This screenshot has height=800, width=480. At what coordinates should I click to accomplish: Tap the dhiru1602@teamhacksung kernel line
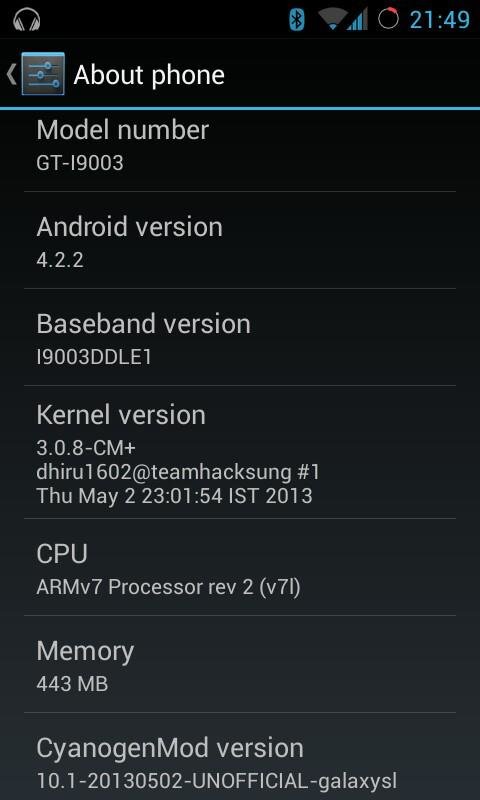178,472
